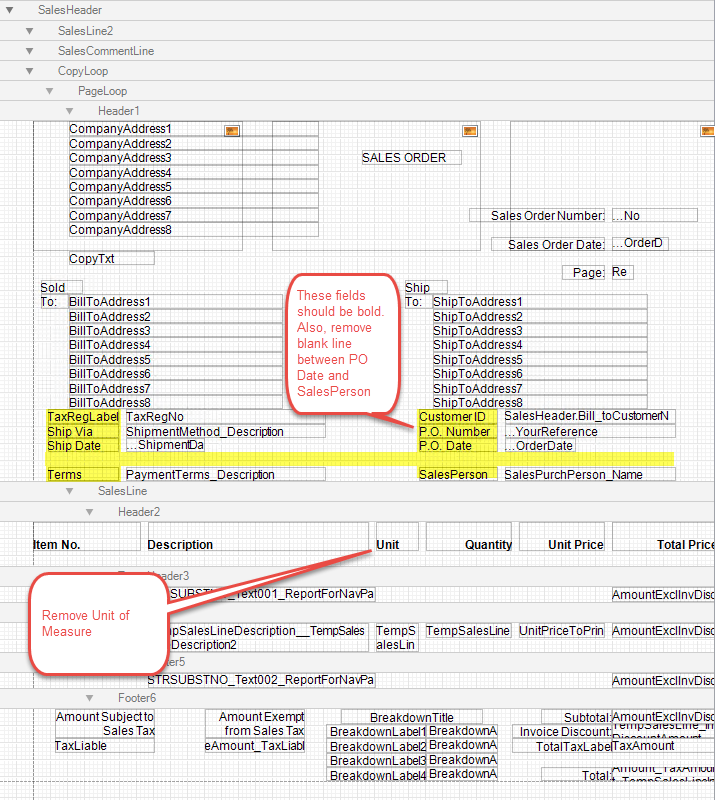Select the P.O. Date label
The height and width of the screenshot is (800, 715).
[x=458, y=445]
